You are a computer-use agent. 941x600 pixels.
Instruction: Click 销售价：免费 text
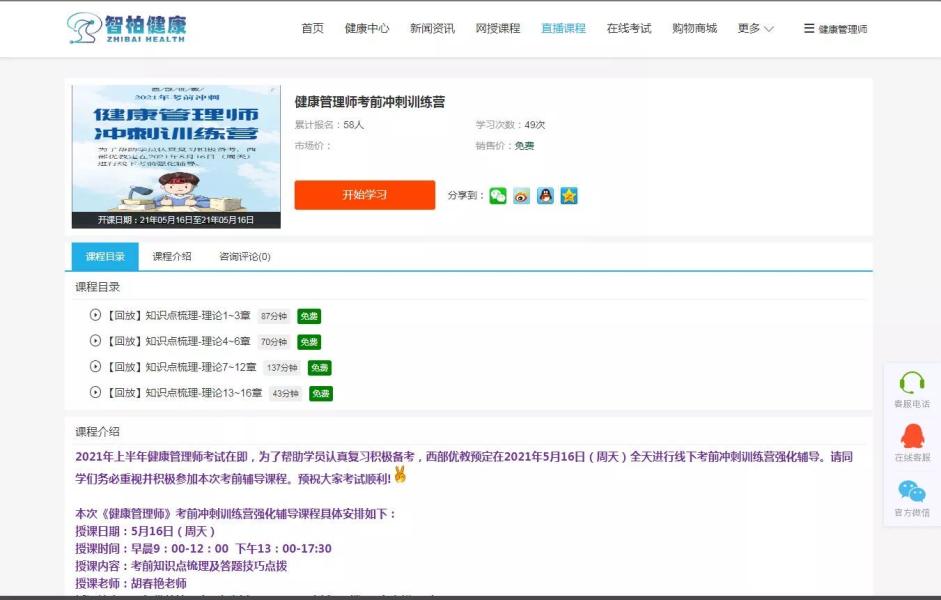(505, 146)
